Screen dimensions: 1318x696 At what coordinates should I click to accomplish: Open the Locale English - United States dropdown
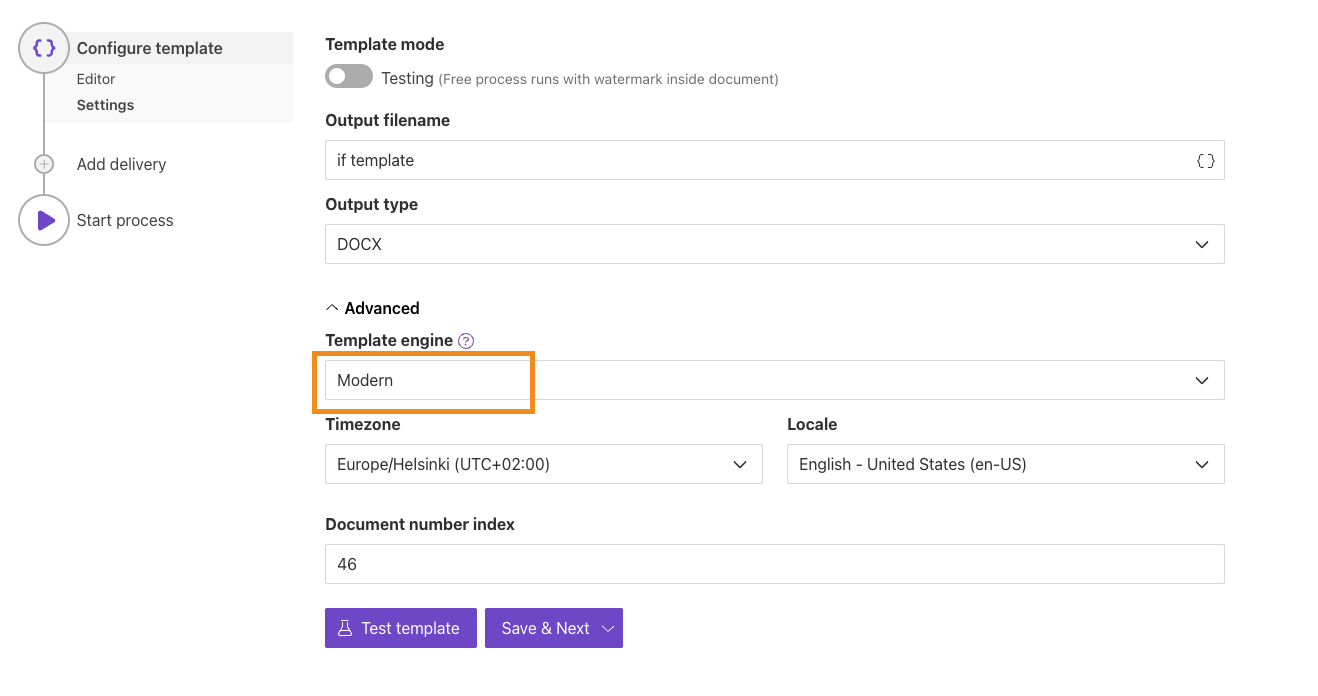pos(1005,464)
